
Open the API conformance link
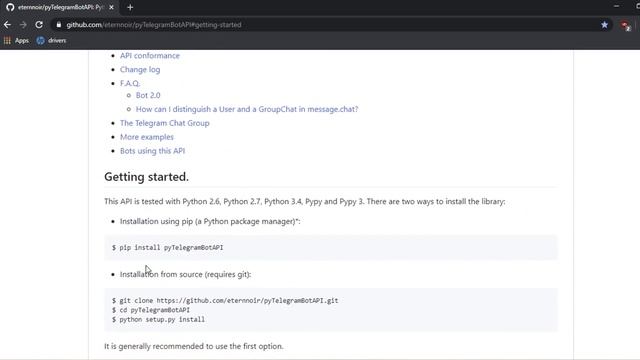(x=150, y=56)
